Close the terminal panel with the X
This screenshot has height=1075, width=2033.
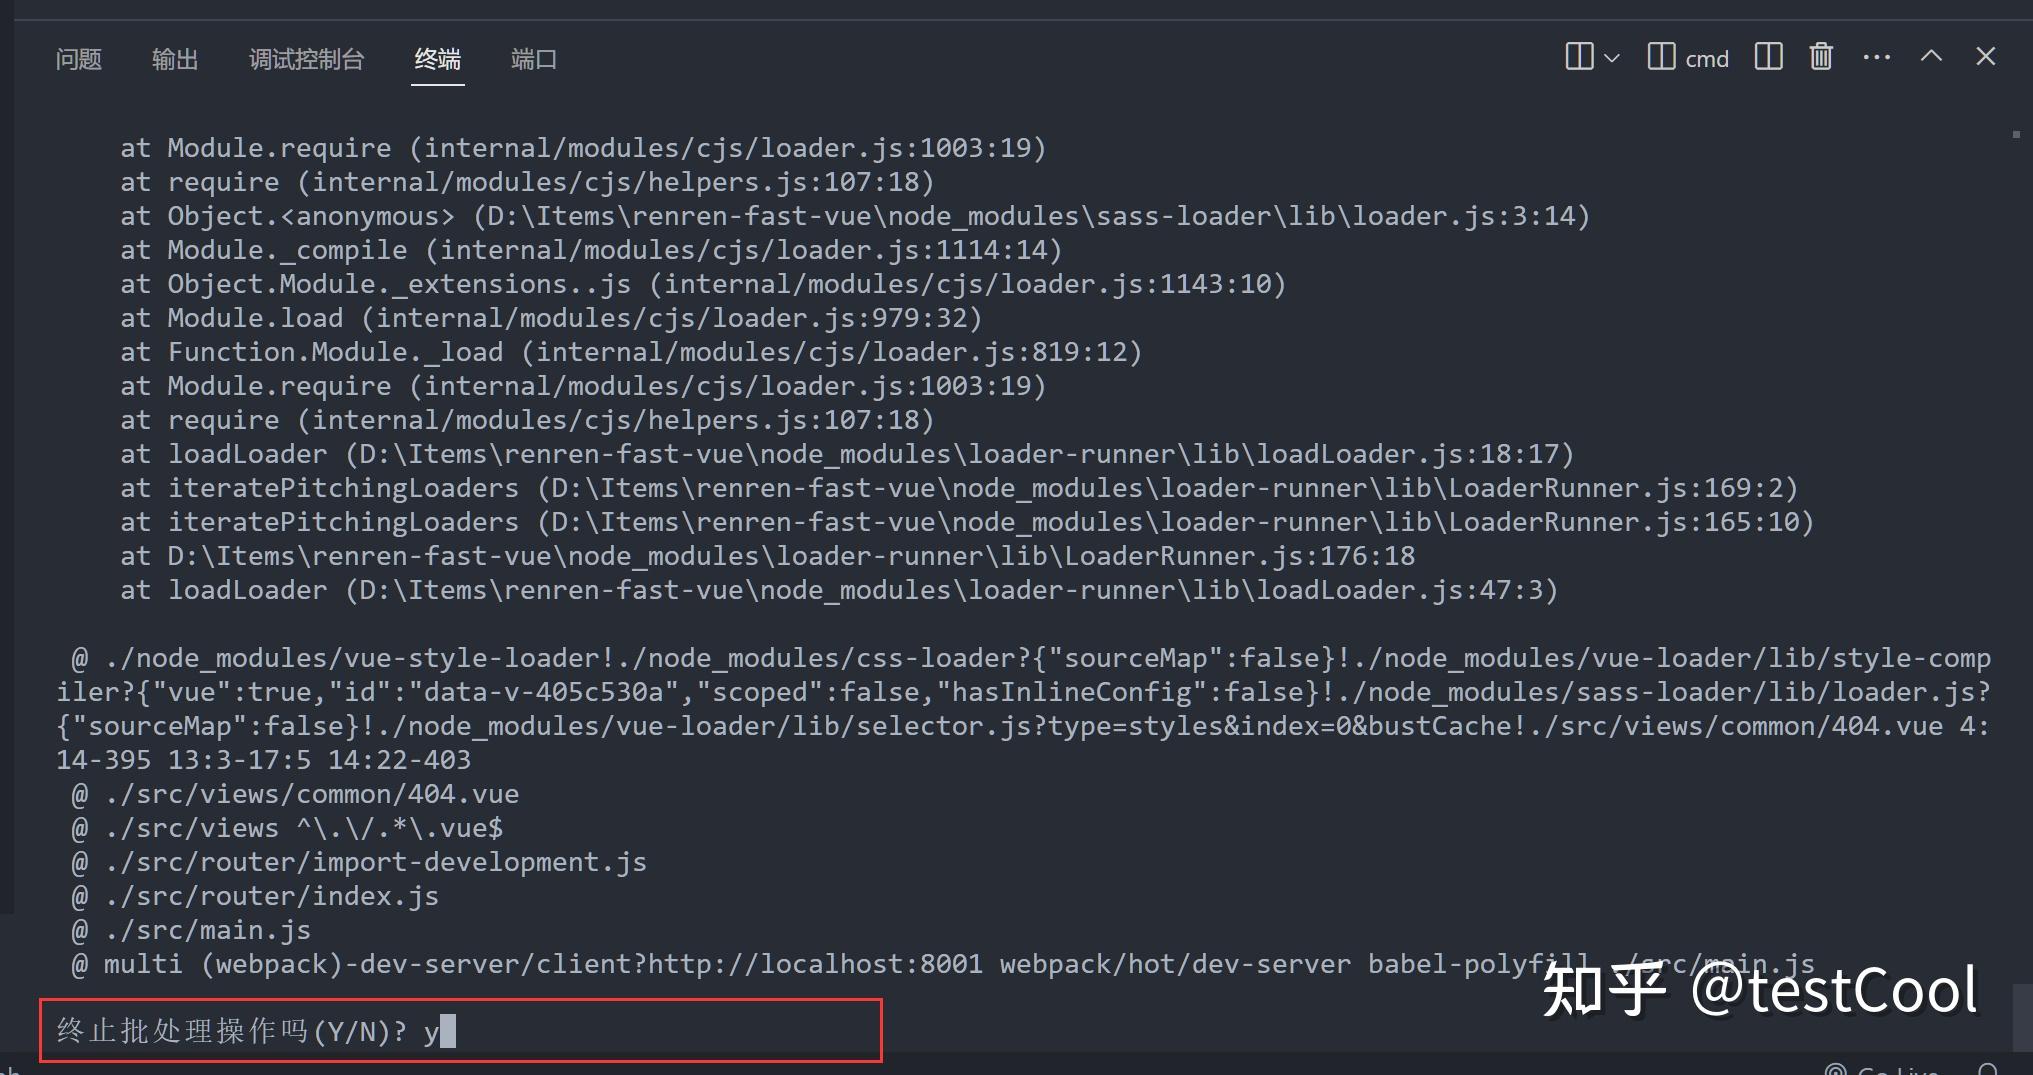pyautogui.click(x=1985, y=56)
